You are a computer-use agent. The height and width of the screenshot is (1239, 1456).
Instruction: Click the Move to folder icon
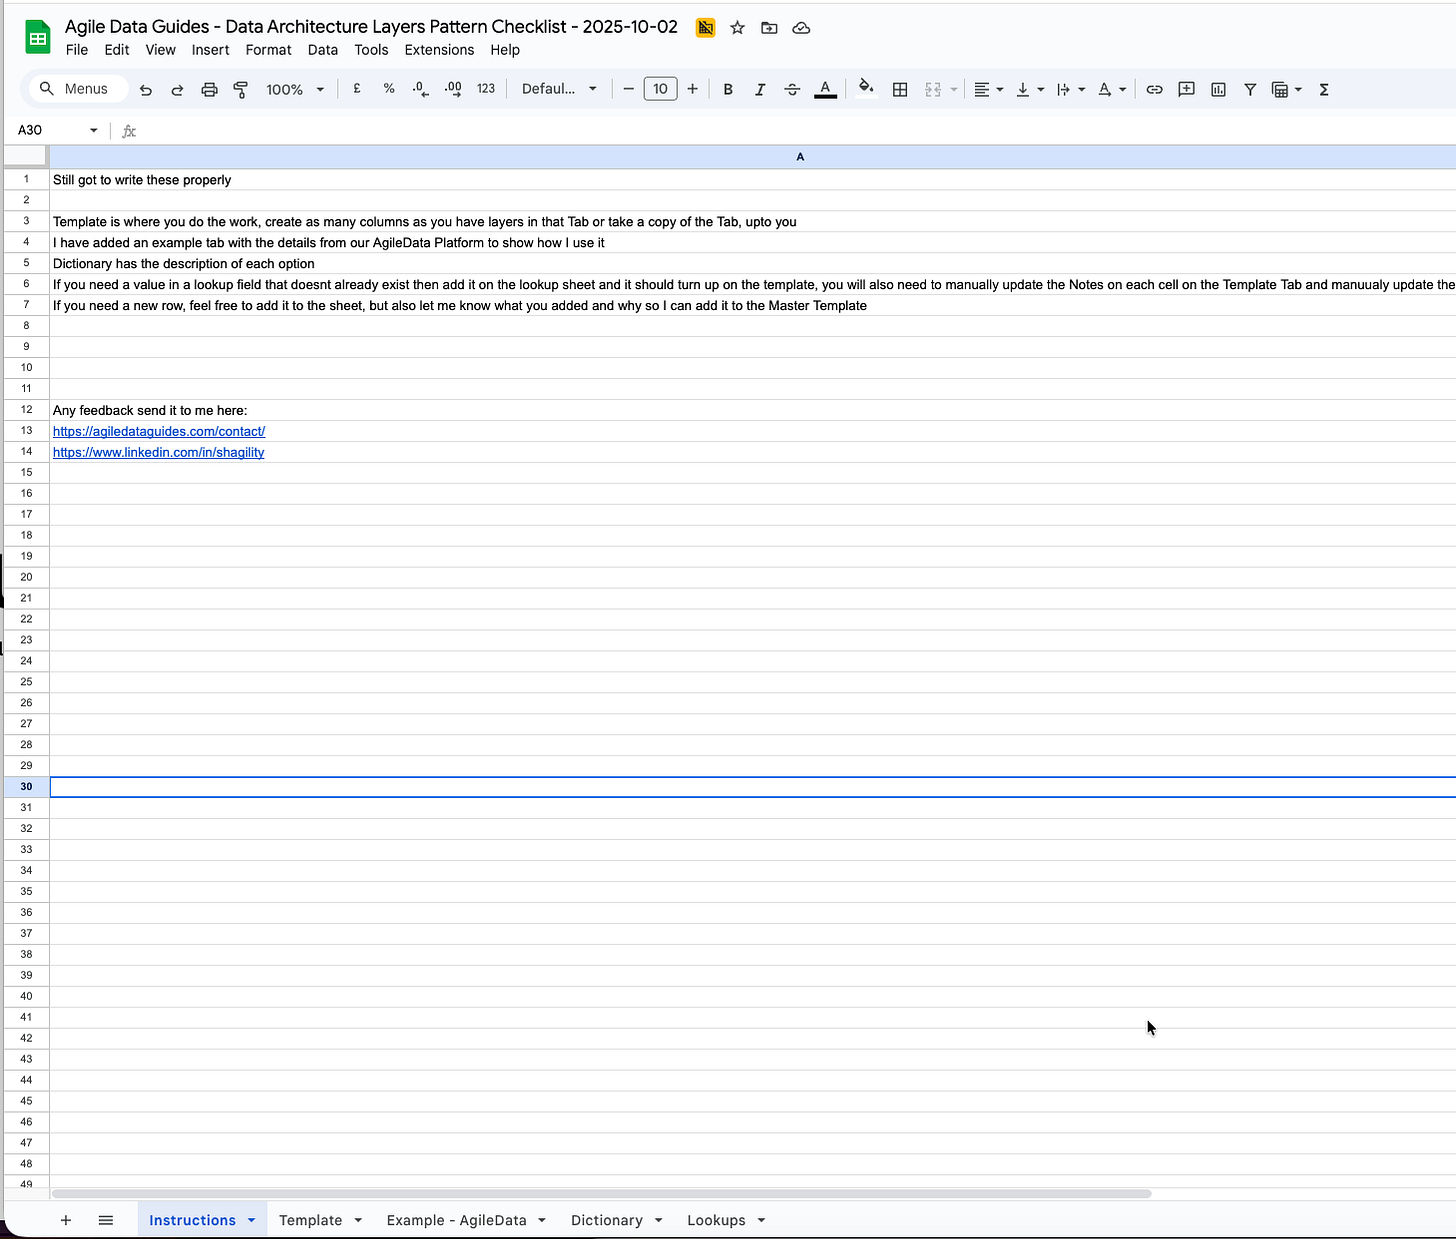tap(769, 28)
